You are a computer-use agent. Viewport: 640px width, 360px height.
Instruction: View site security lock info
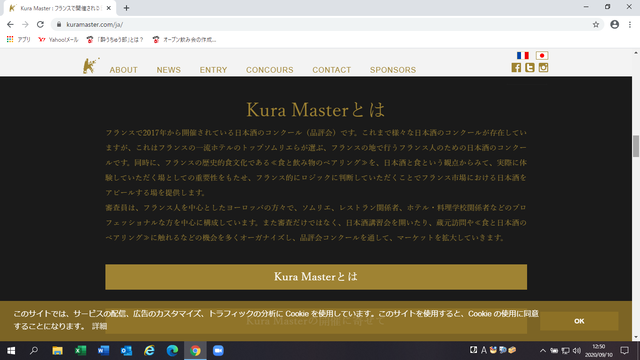(59, 24)
